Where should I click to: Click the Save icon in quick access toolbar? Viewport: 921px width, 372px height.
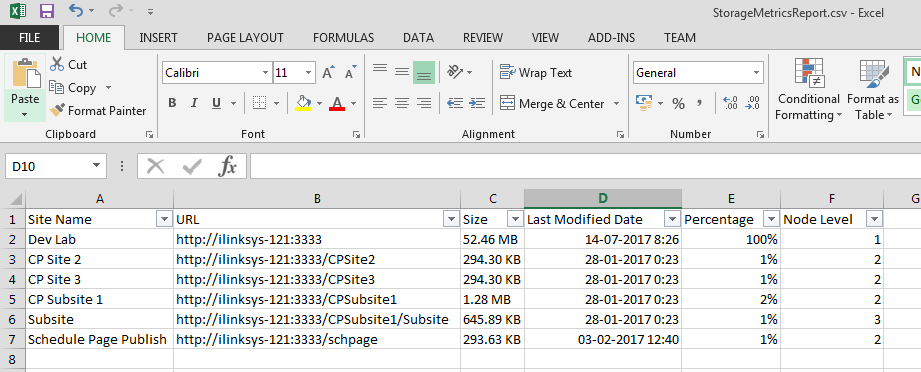[x=46, y=11]
